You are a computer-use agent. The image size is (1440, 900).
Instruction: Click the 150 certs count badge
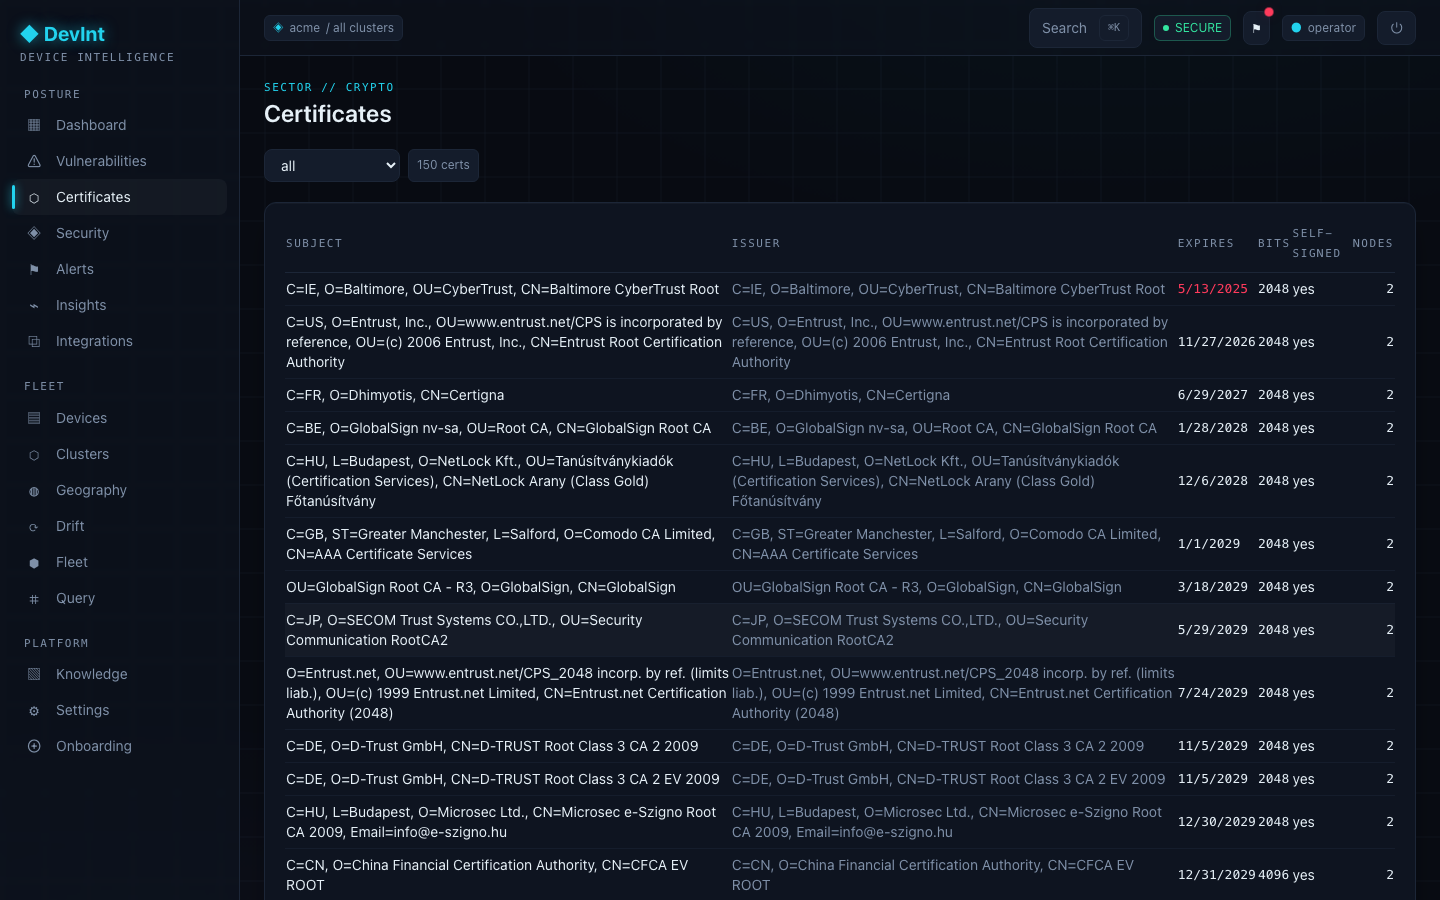tap(443, 165)
